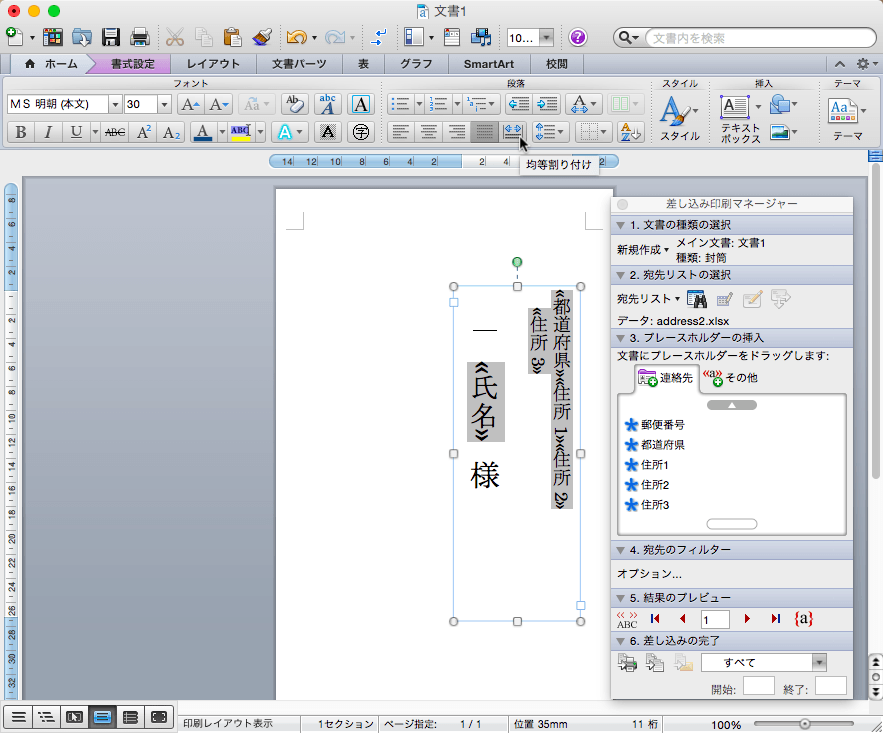Open the すべて records dropdown

819,662
